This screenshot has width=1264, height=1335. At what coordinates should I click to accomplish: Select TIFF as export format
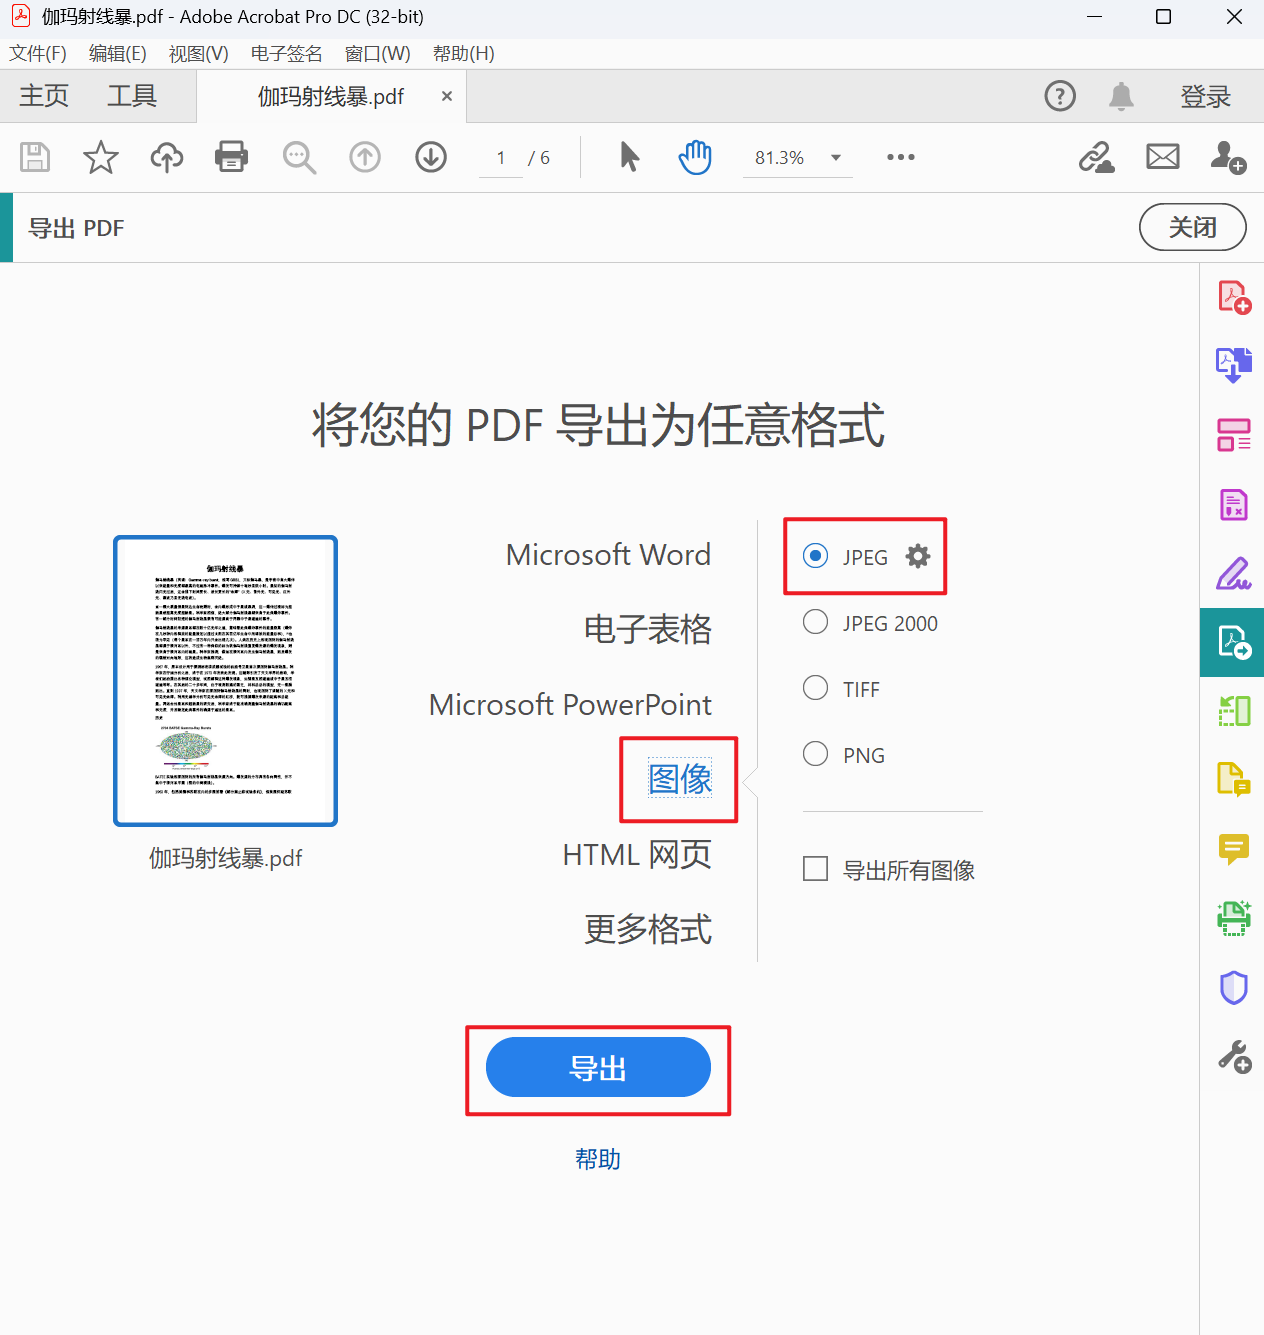[x=815, y=688]
